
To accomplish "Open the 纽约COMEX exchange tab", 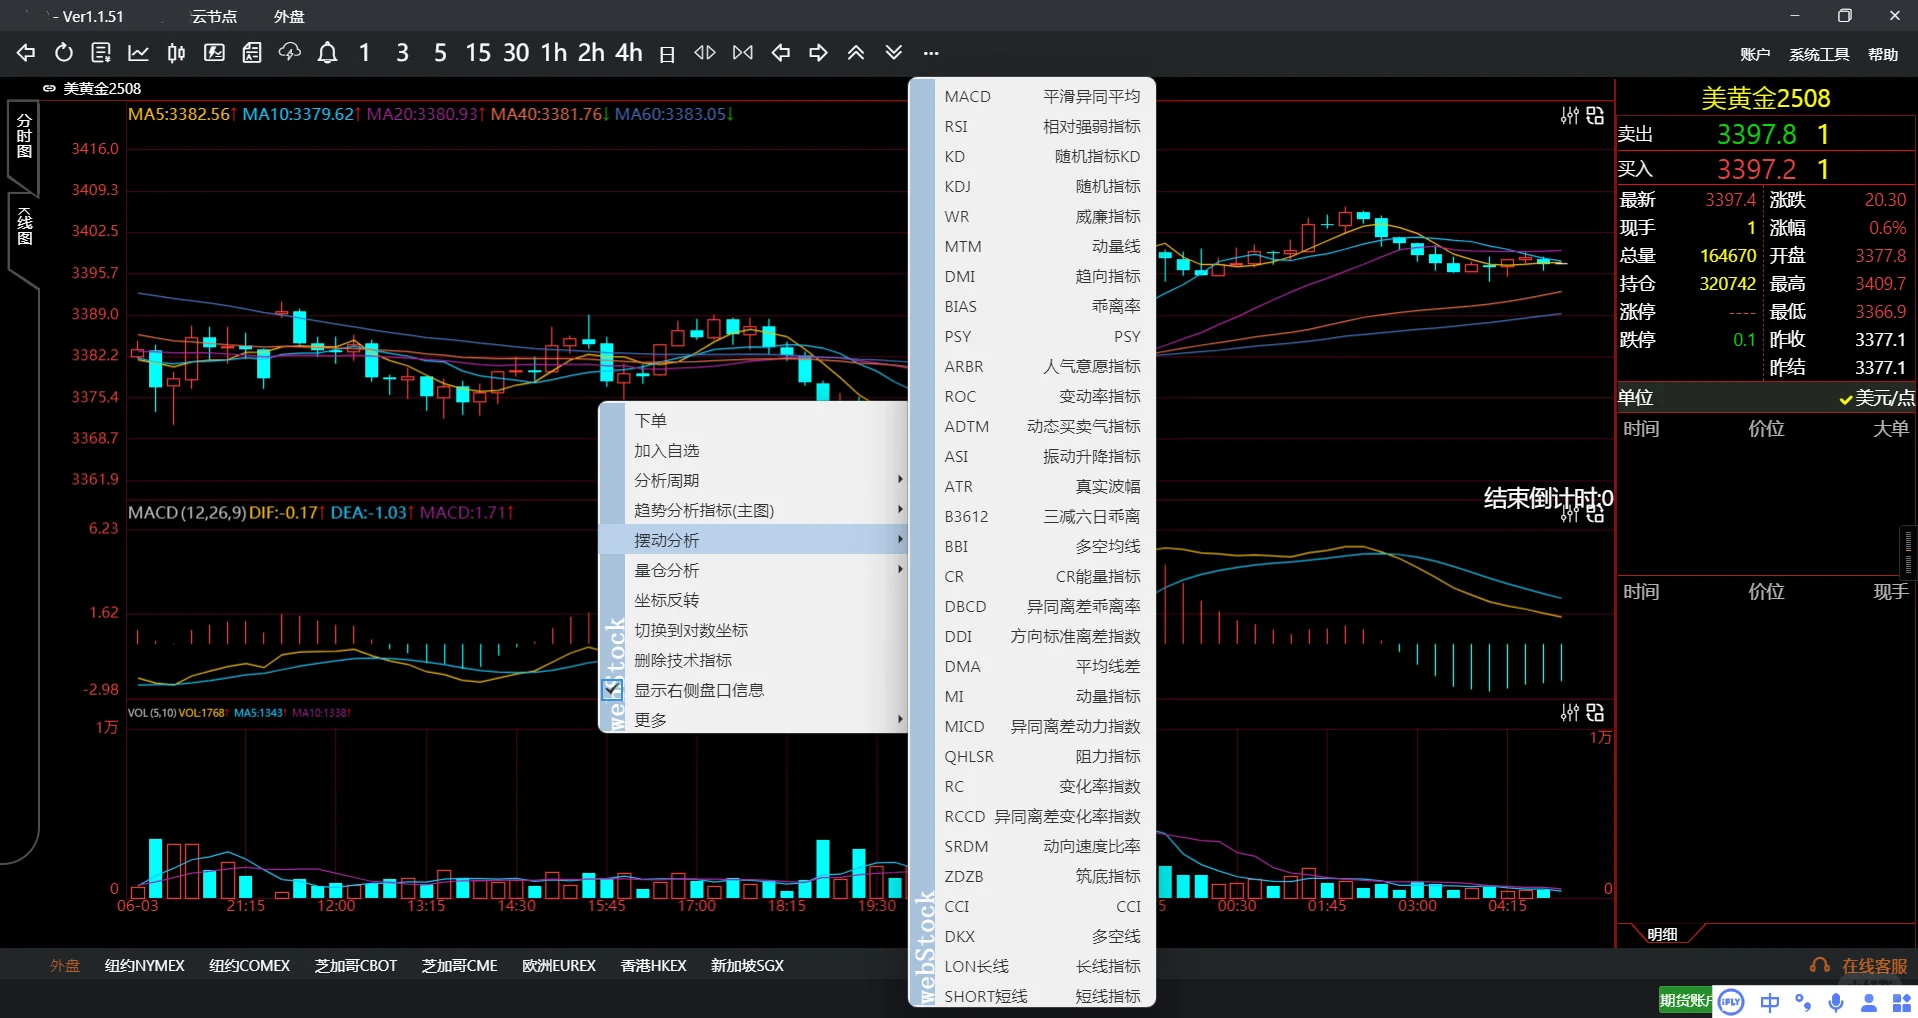I will 249,966.
